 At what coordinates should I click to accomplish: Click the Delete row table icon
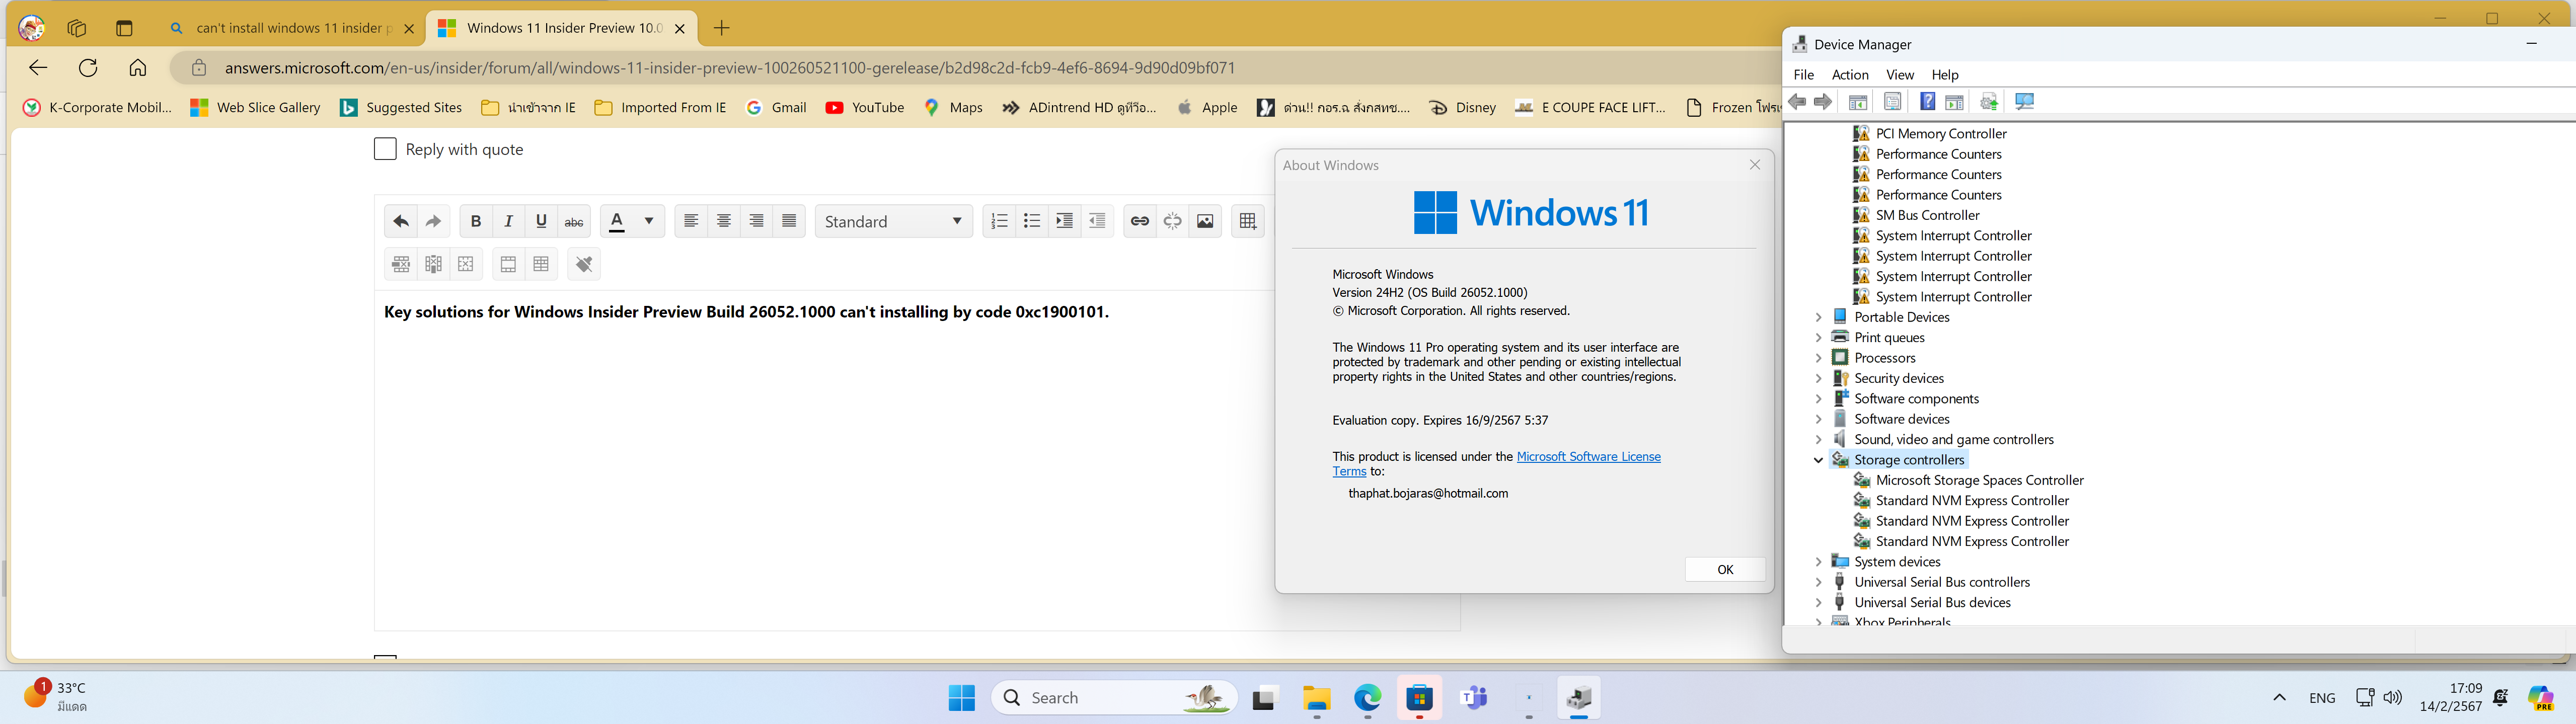click(401, 264)
